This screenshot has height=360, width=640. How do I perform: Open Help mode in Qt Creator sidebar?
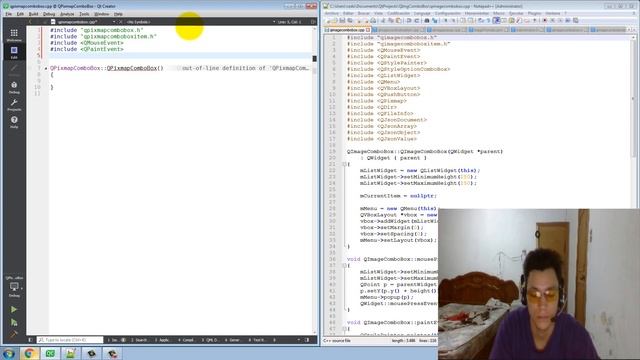[14, 122]
